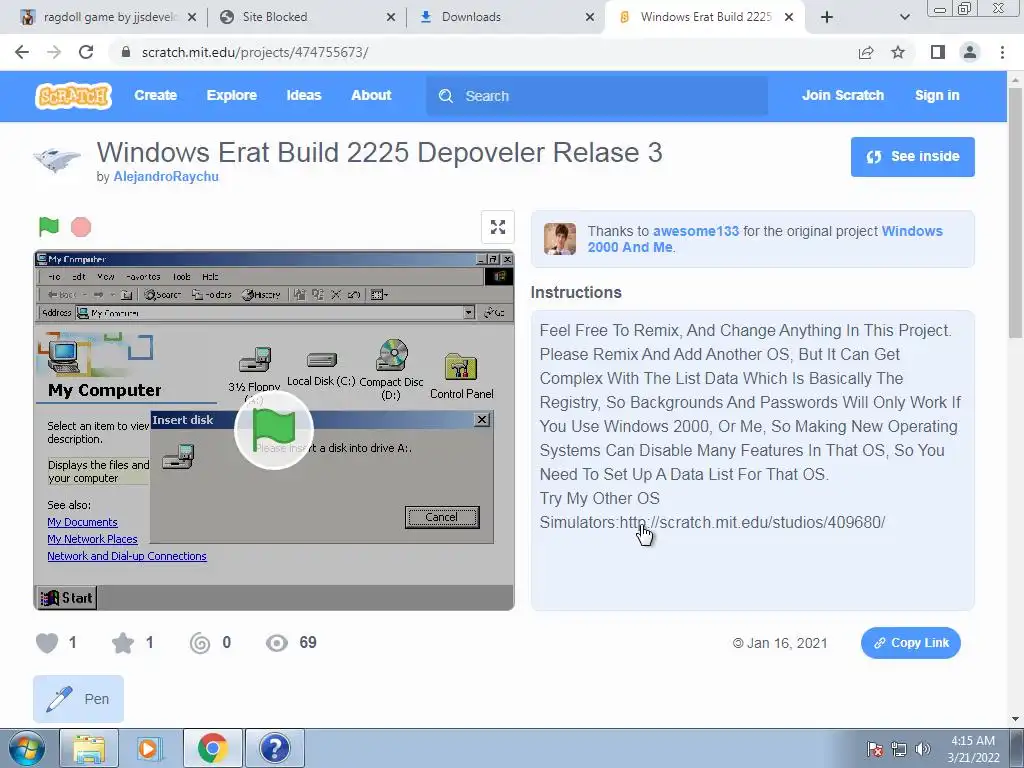Open the browser side panel
Image resolution: width=1024 pixels, height=768 pixels.
[x=938, y=52]
